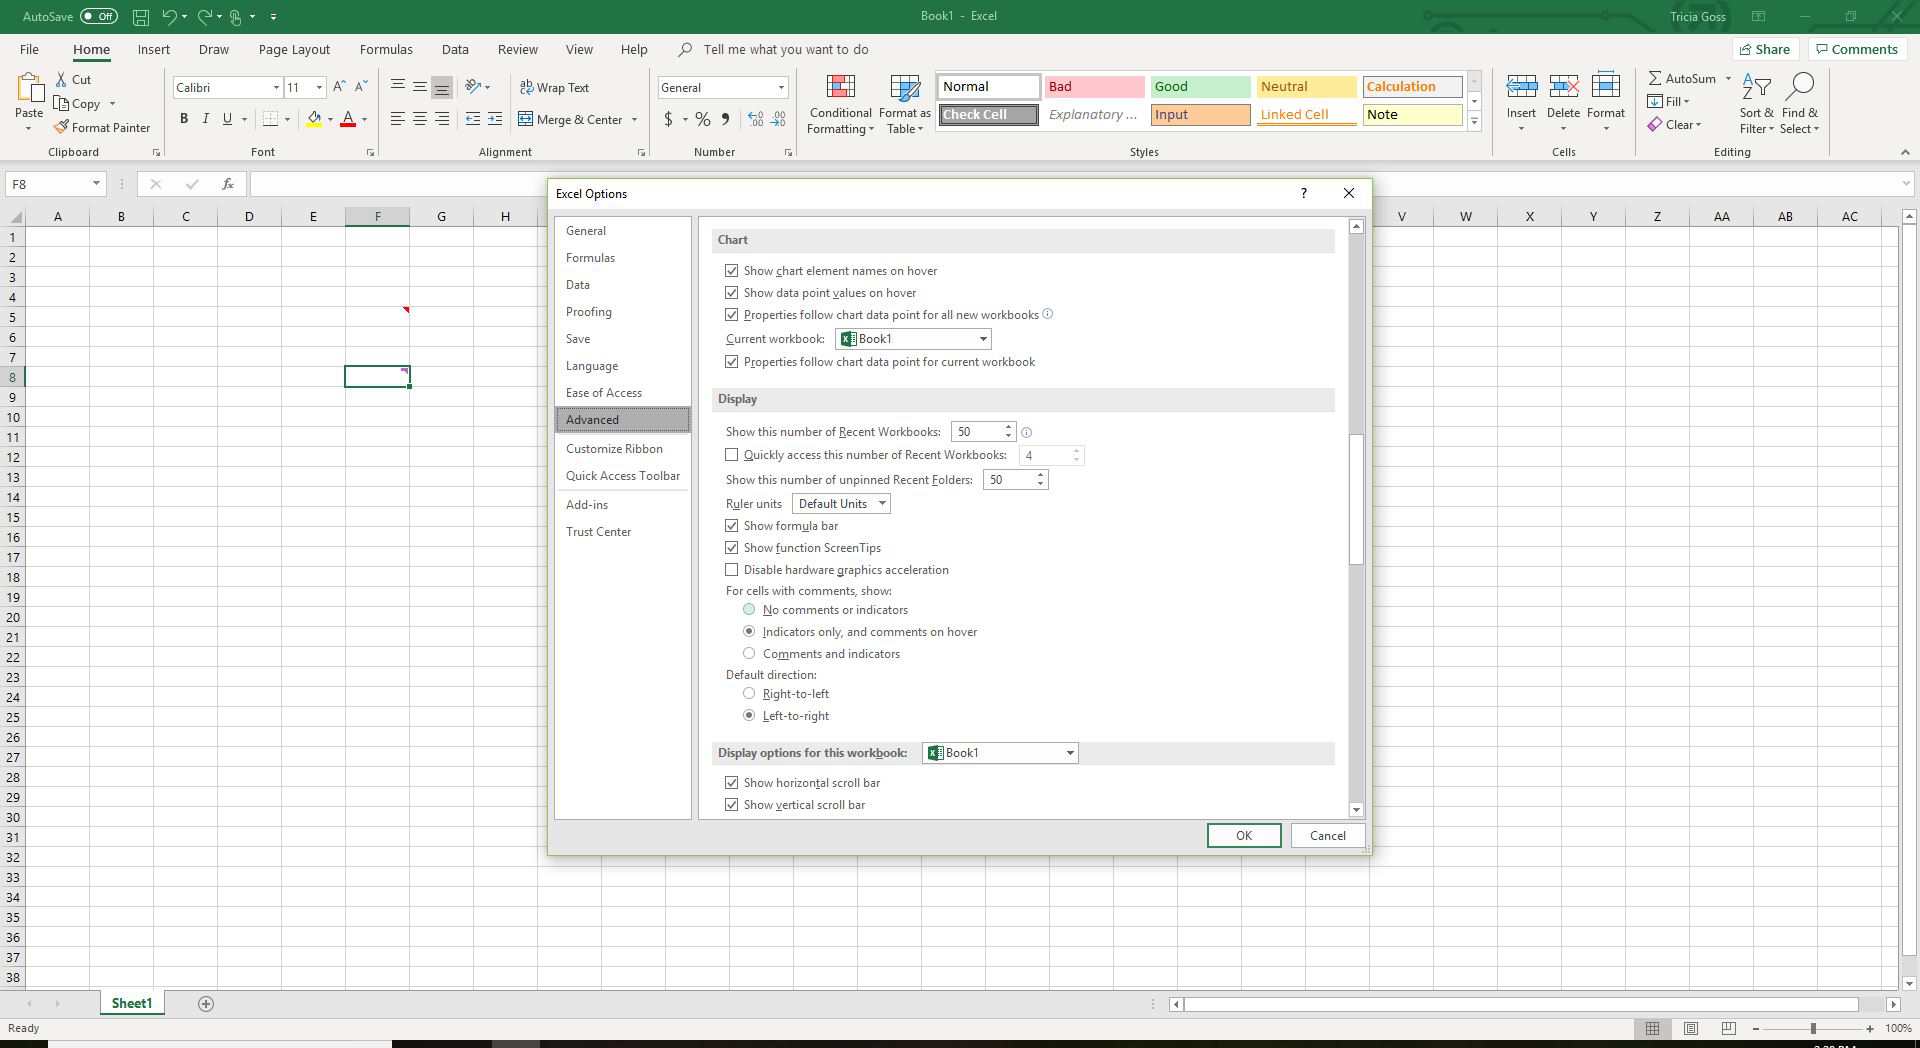
Task: Enable Quickly access this number of Recent Workbooks
Action: click(x=732, y=455)
